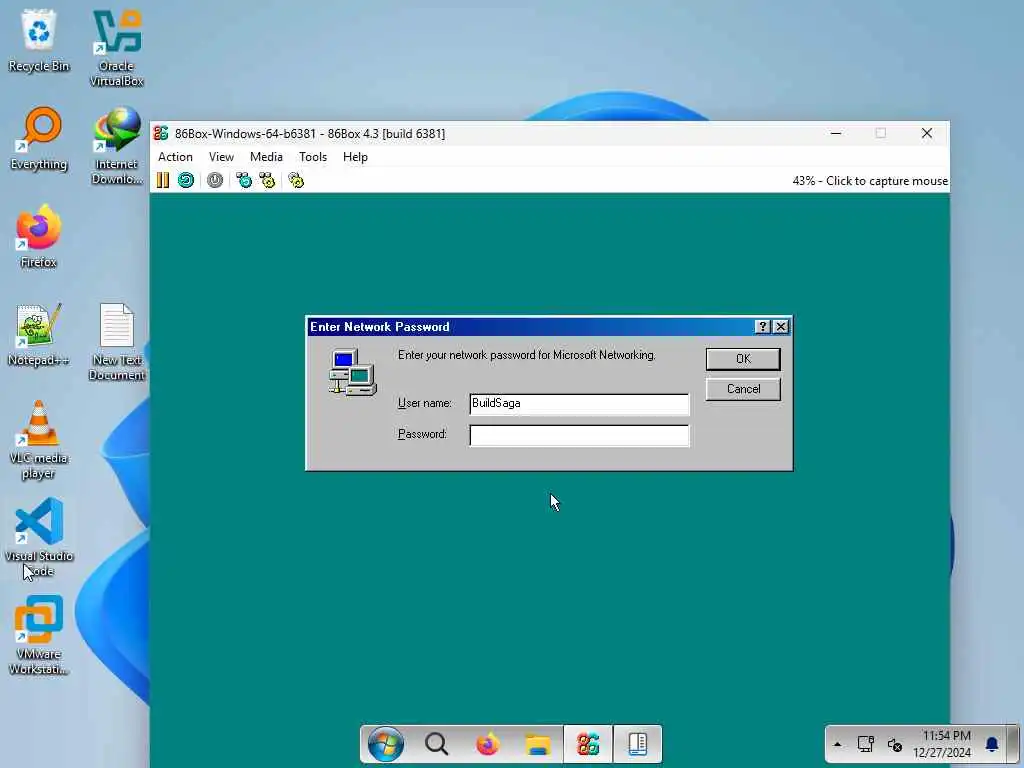Select Internet Download Manager shortcut
This screenshot has width=1024, height=768.
116,146
